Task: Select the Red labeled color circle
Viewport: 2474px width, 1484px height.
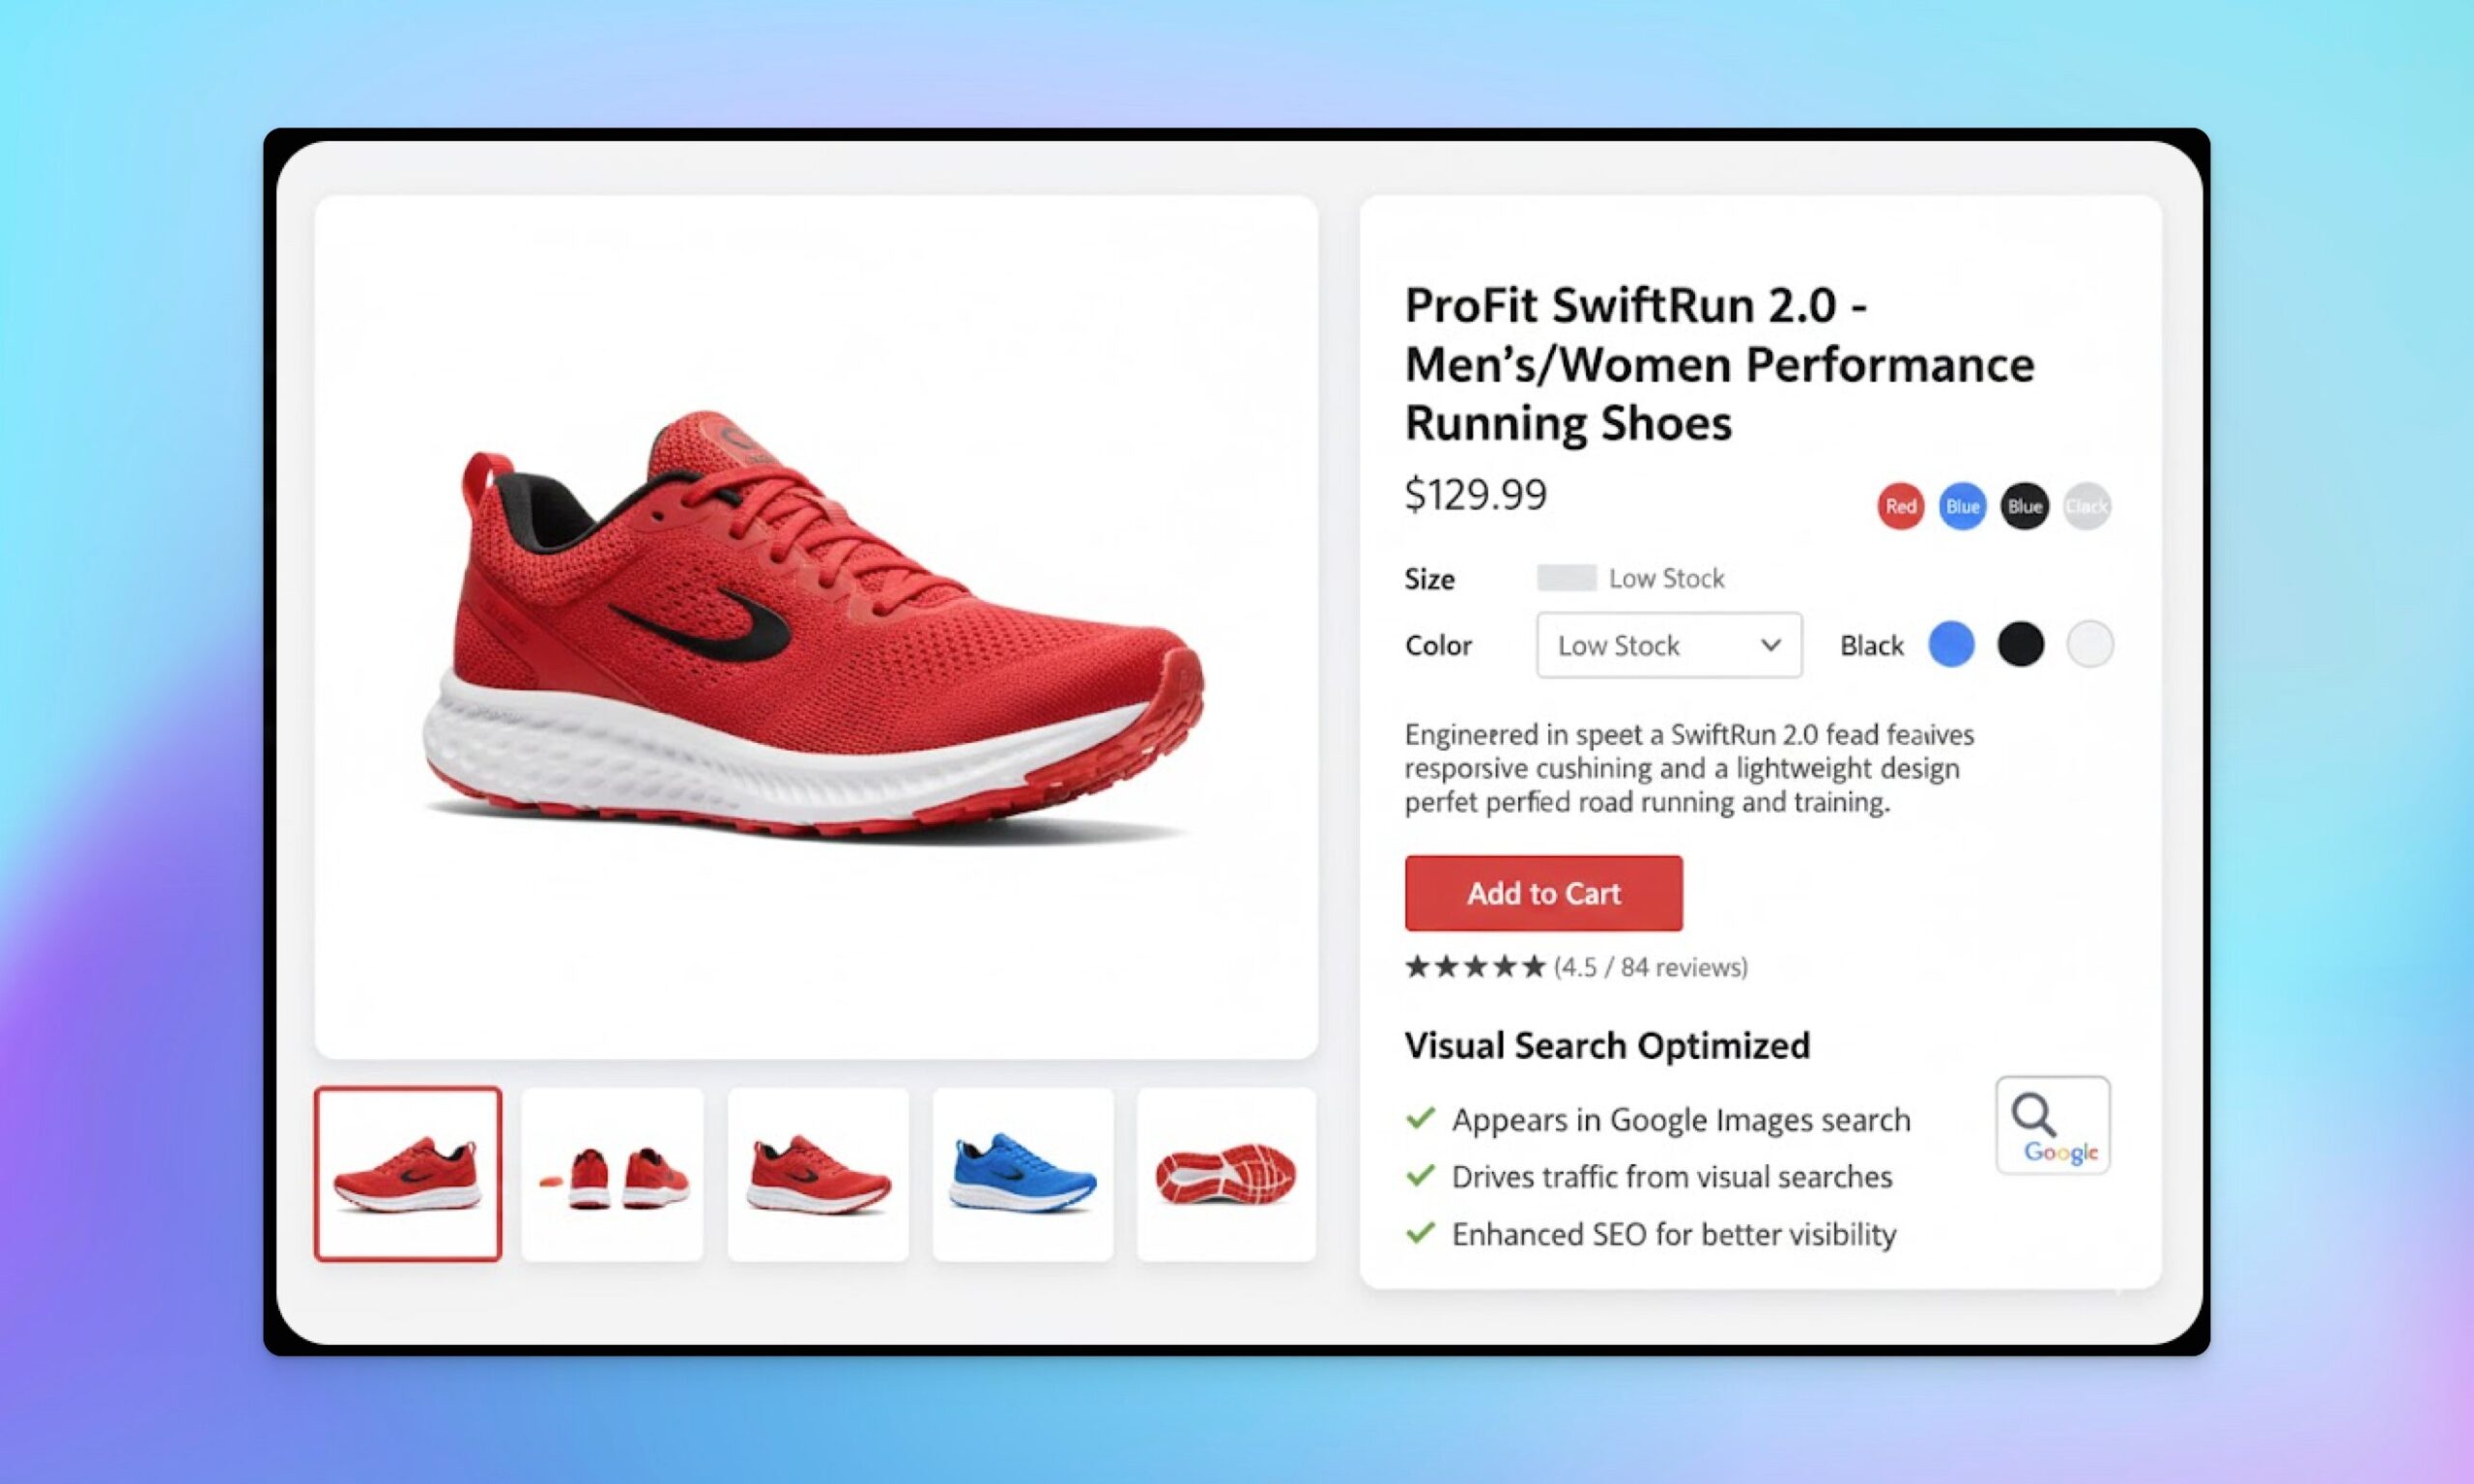Action: pos(1900,506)
